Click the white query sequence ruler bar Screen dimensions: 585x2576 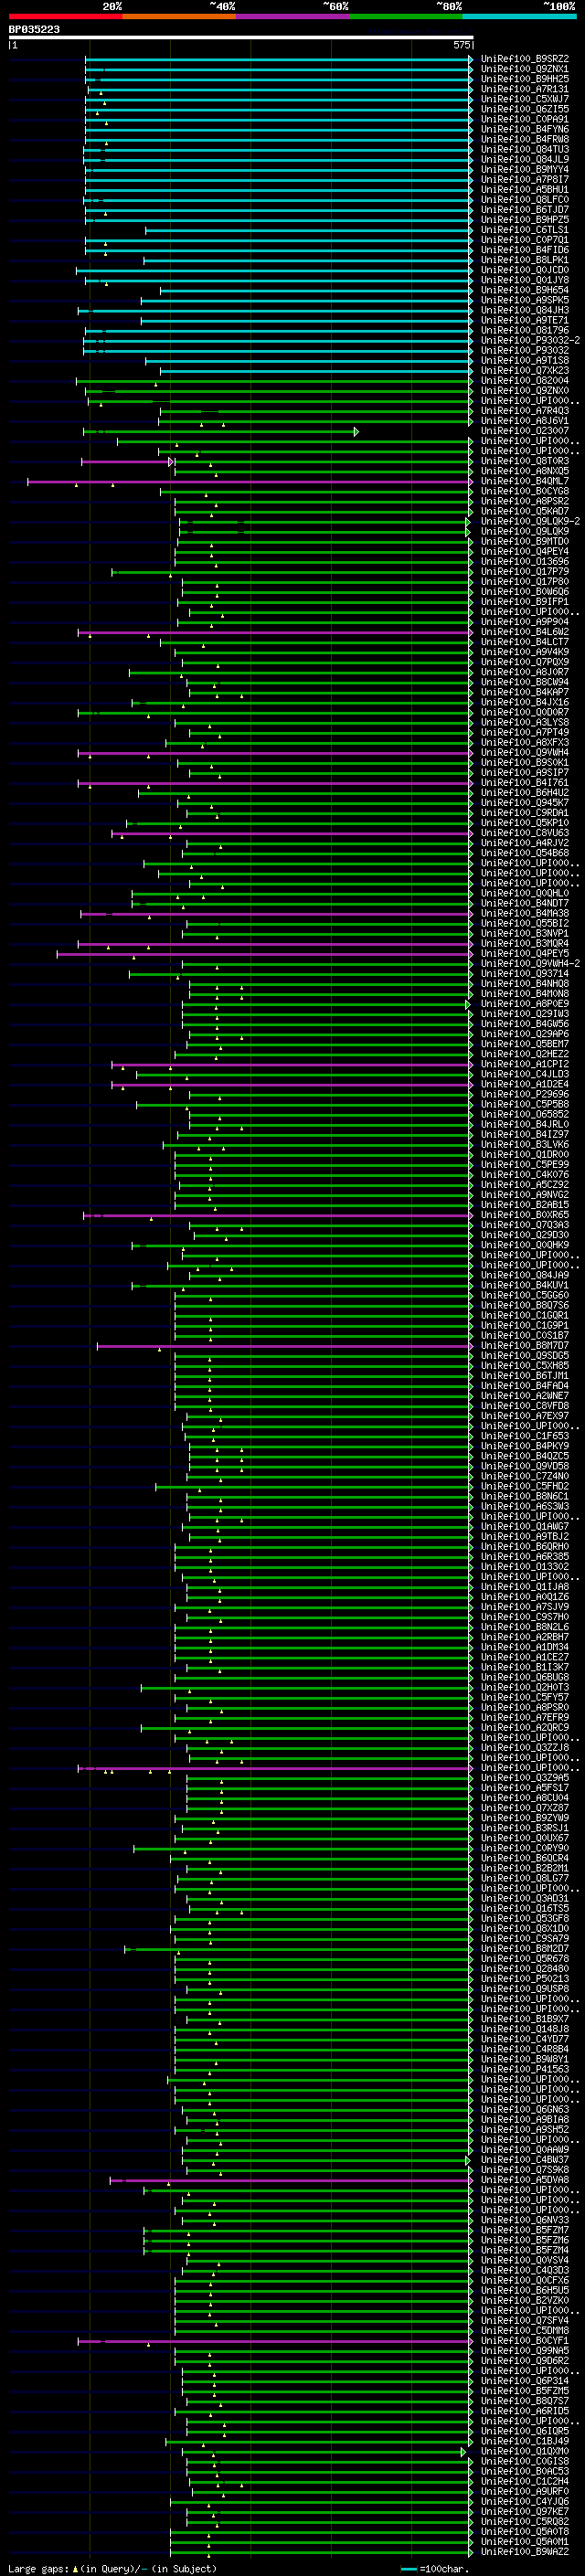coord(240,37)
